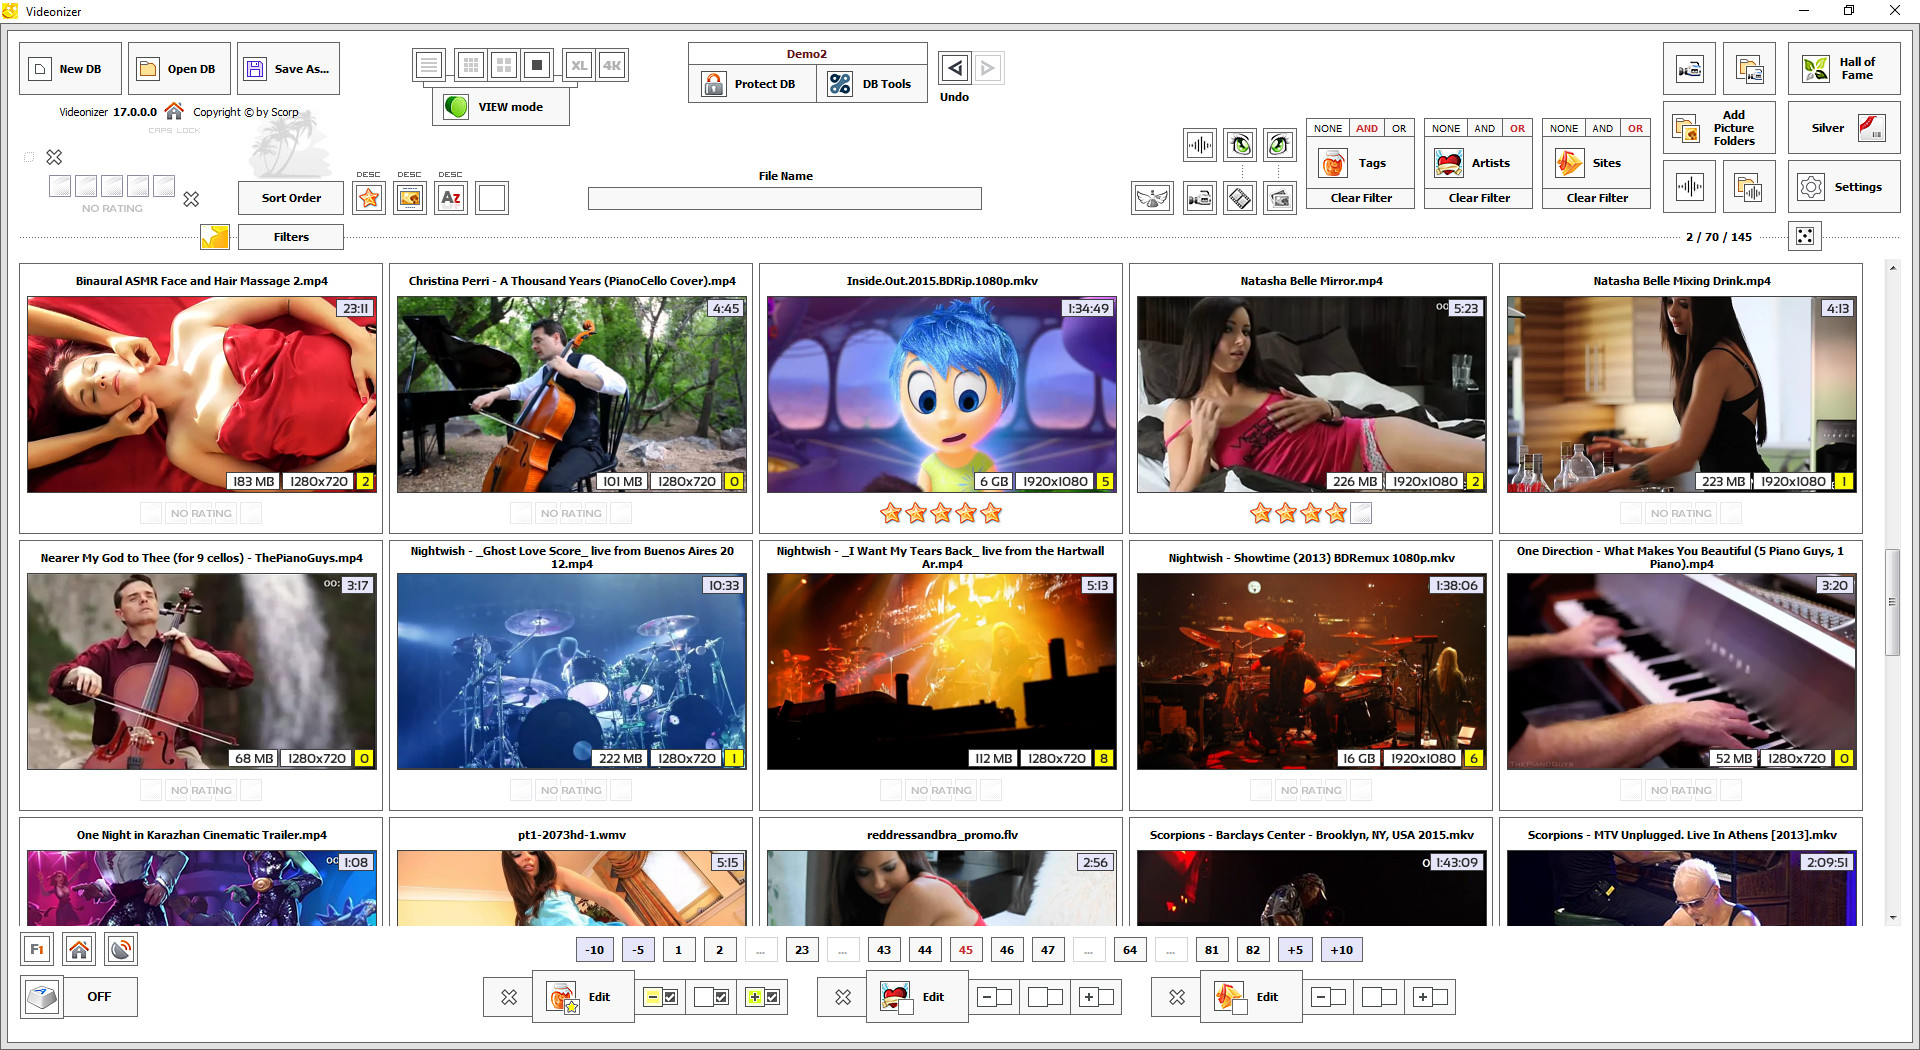Open Settings
This screenshot has height=1050, width=1920.
[x=1844, y=187]
